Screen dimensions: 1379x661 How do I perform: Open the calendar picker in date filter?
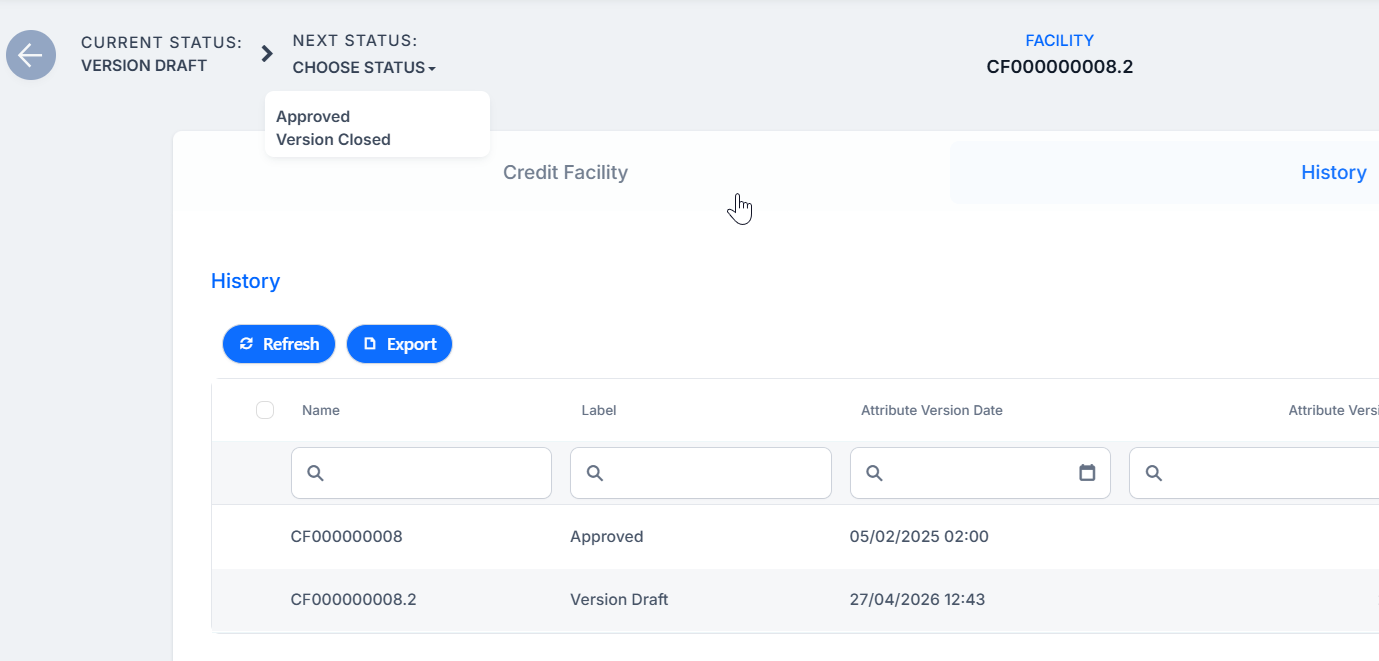tap(1087, 473)
